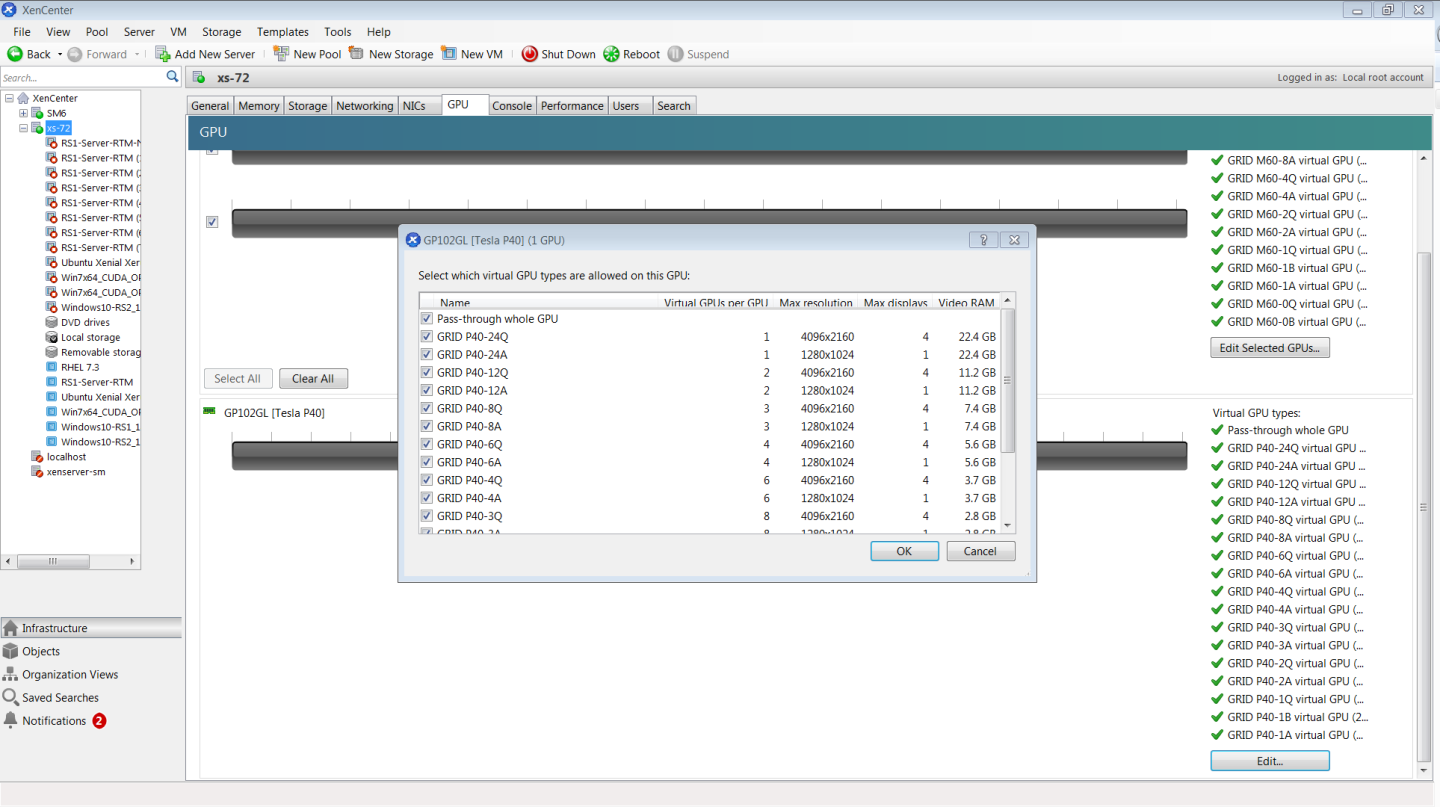Switch to the Performance tab
The image size is (1440, 807).
tap(572, 105)
